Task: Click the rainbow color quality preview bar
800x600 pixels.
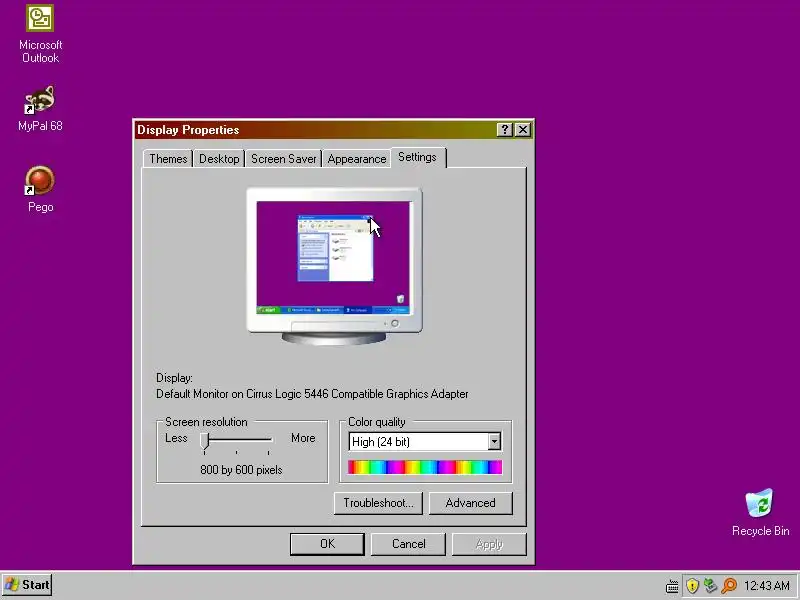Action: 424,467
